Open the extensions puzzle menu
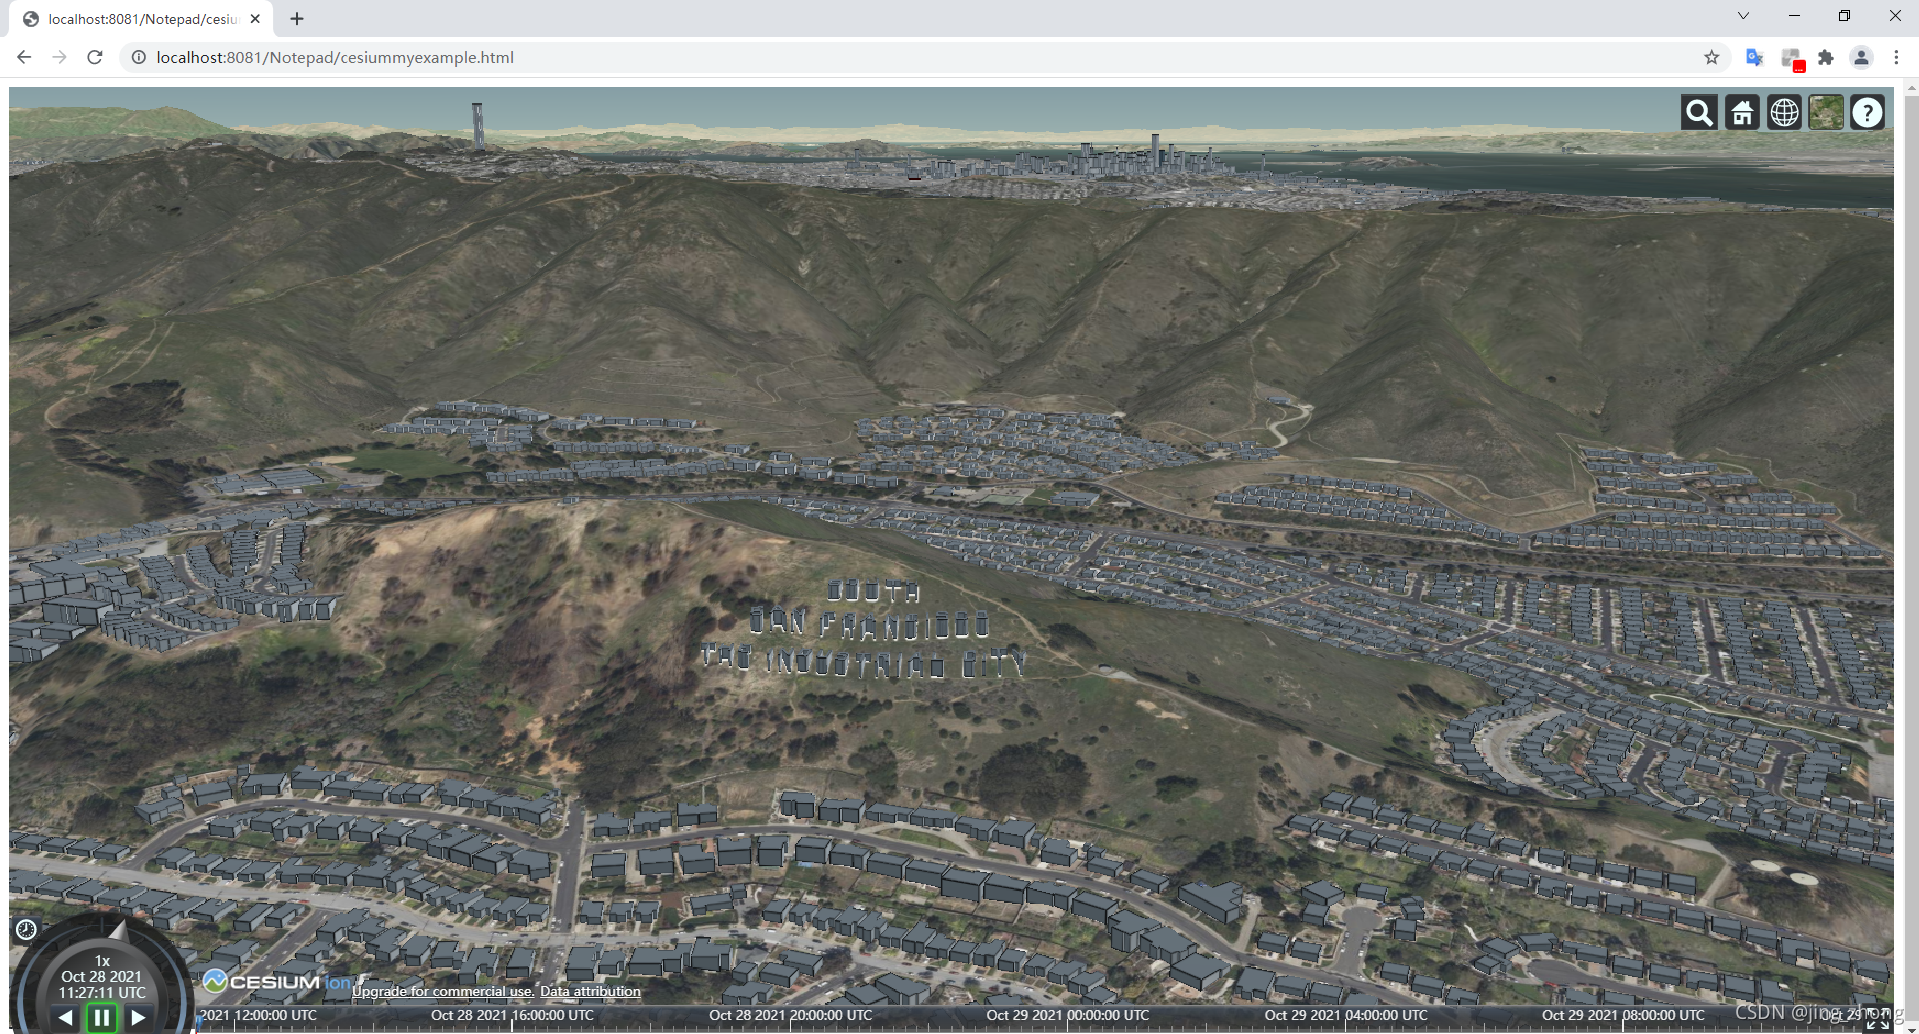The image size is (1919, 1034). (1826, 57)
